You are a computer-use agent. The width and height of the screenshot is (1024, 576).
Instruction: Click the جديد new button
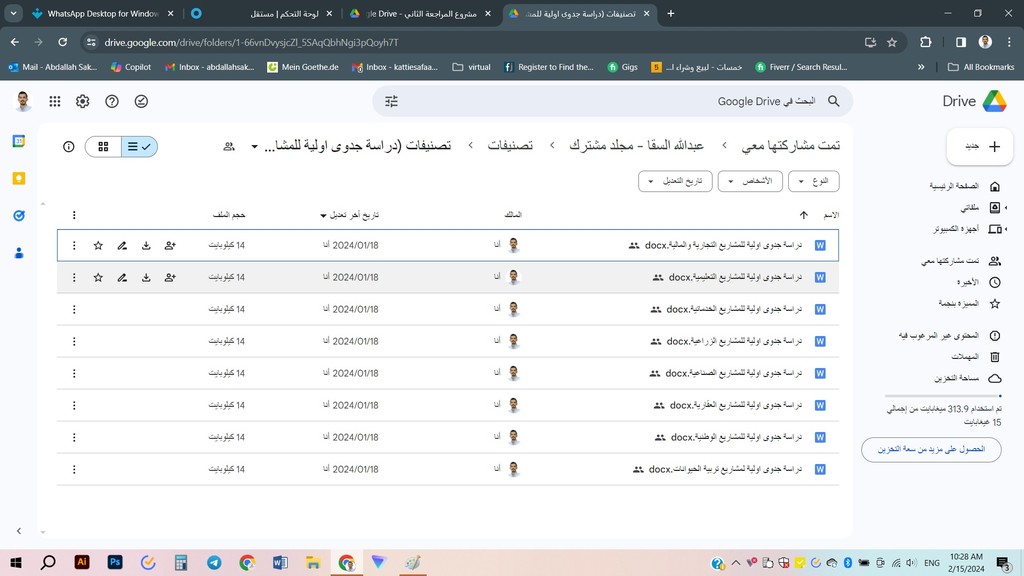(975, 146)
